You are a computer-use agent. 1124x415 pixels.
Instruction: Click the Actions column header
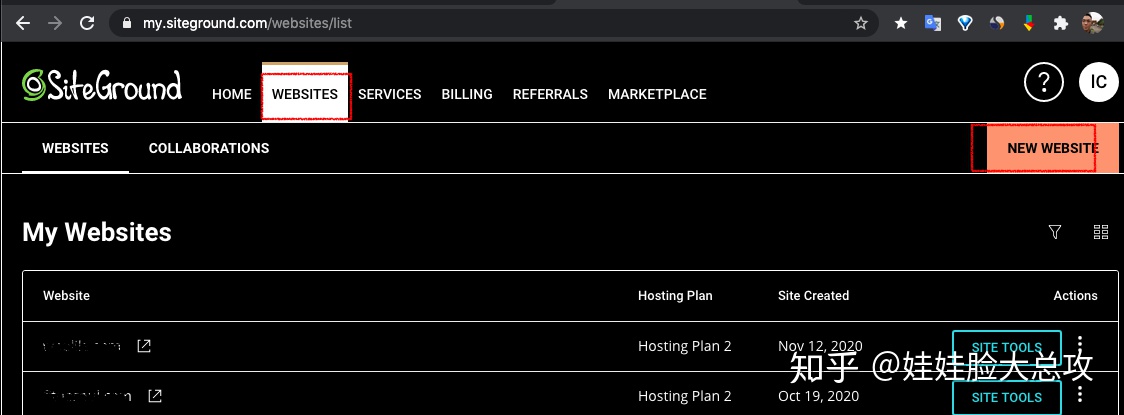click(x=1075, y=295)
